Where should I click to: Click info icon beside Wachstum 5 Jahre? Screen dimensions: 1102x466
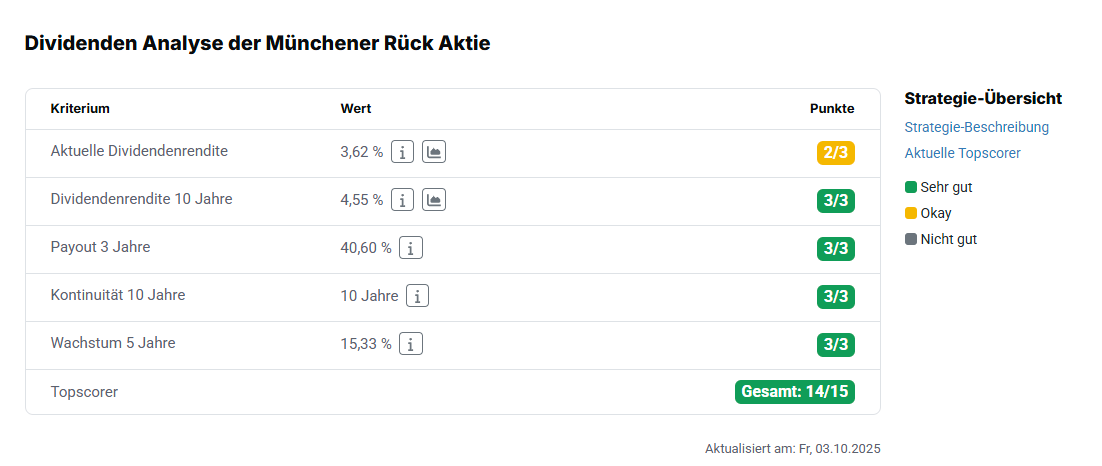pos(411,344)
